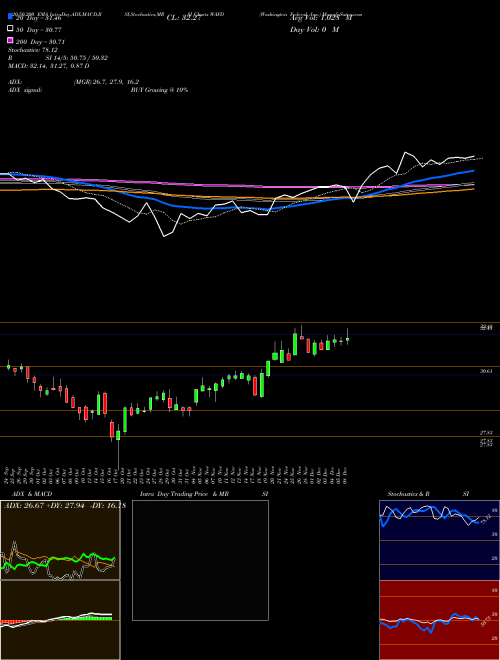This screenshot has width=500, height=660.
Task: Click the ADX indicator chart panel
Action: (x=60, y=540)
